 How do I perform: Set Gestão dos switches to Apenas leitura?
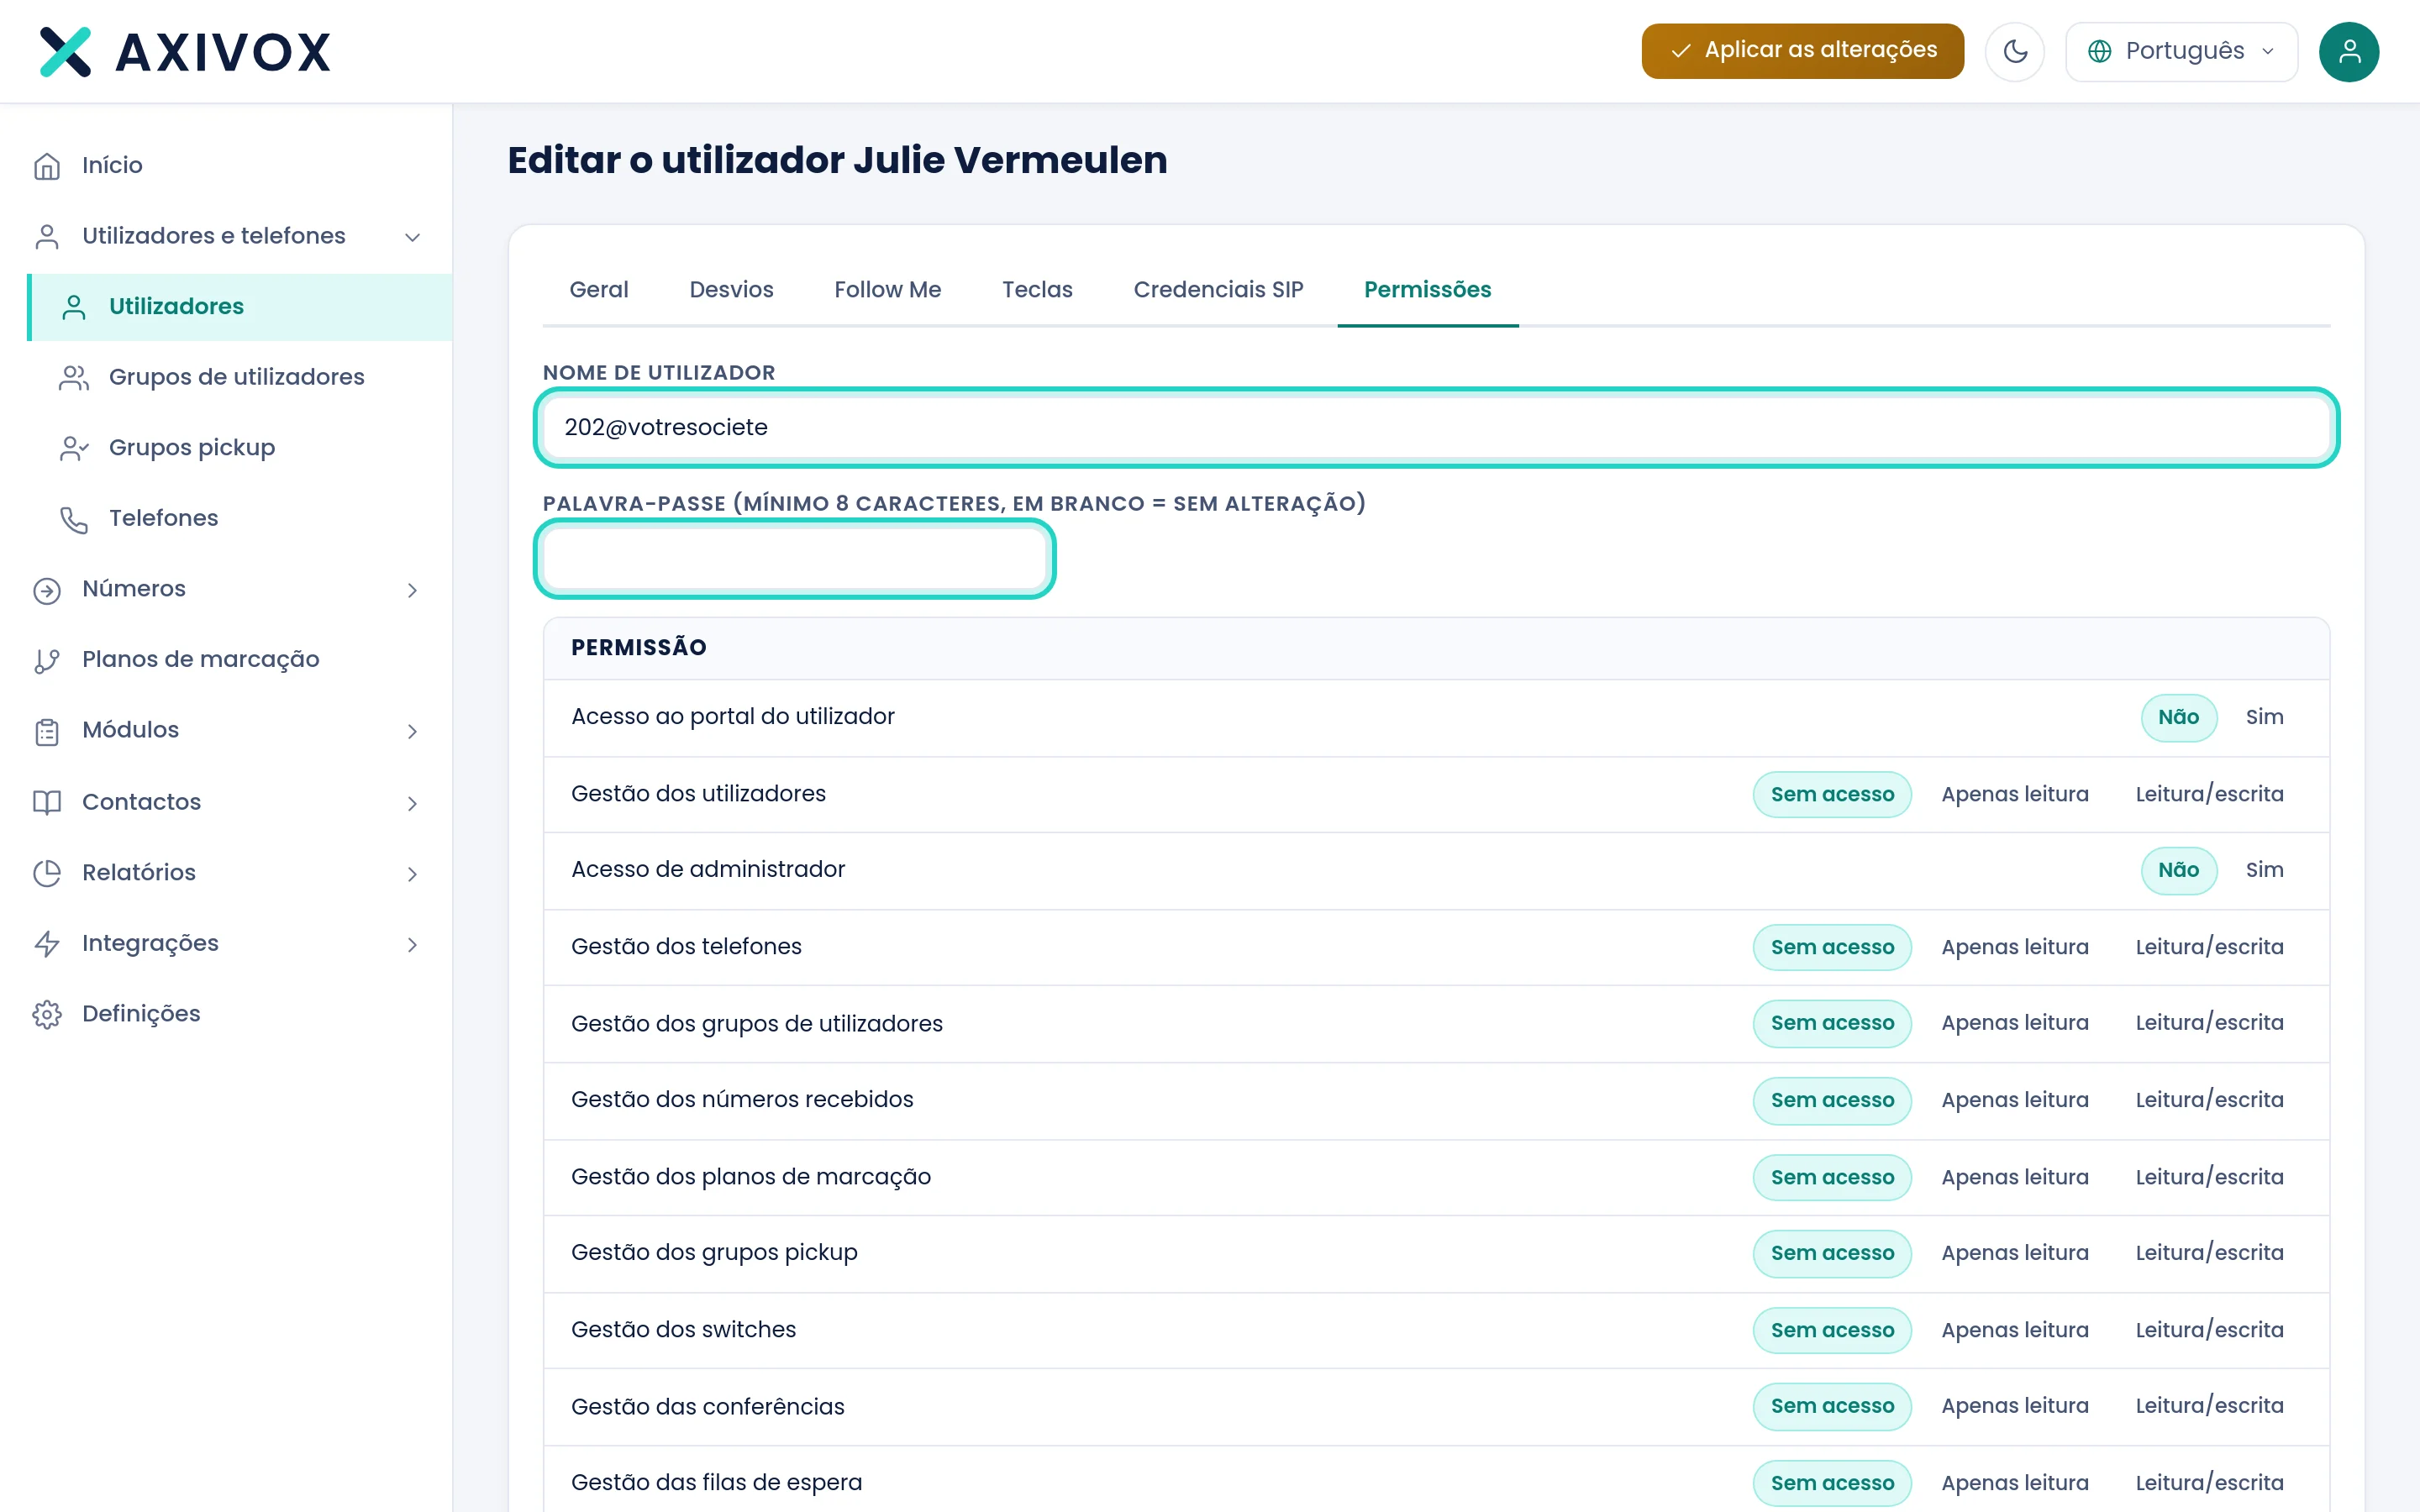pos(2015,1330)
